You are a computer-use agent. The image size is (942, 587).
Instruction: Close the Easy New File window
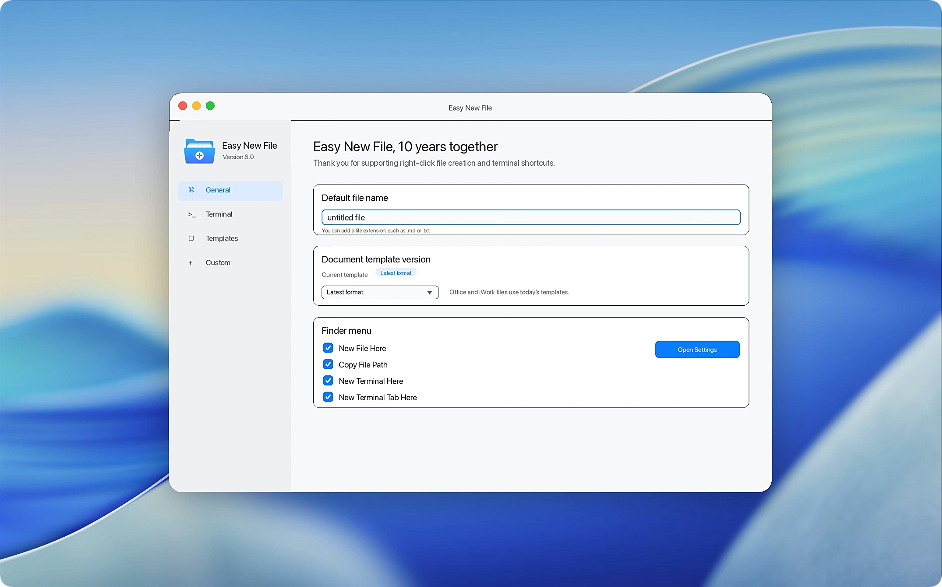(183, 106)
